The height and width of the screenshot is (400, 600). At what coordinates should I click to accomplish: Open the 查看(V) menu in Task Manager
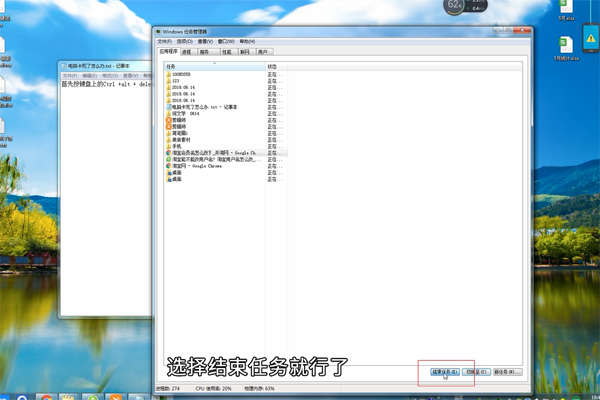tap(205, 41)
